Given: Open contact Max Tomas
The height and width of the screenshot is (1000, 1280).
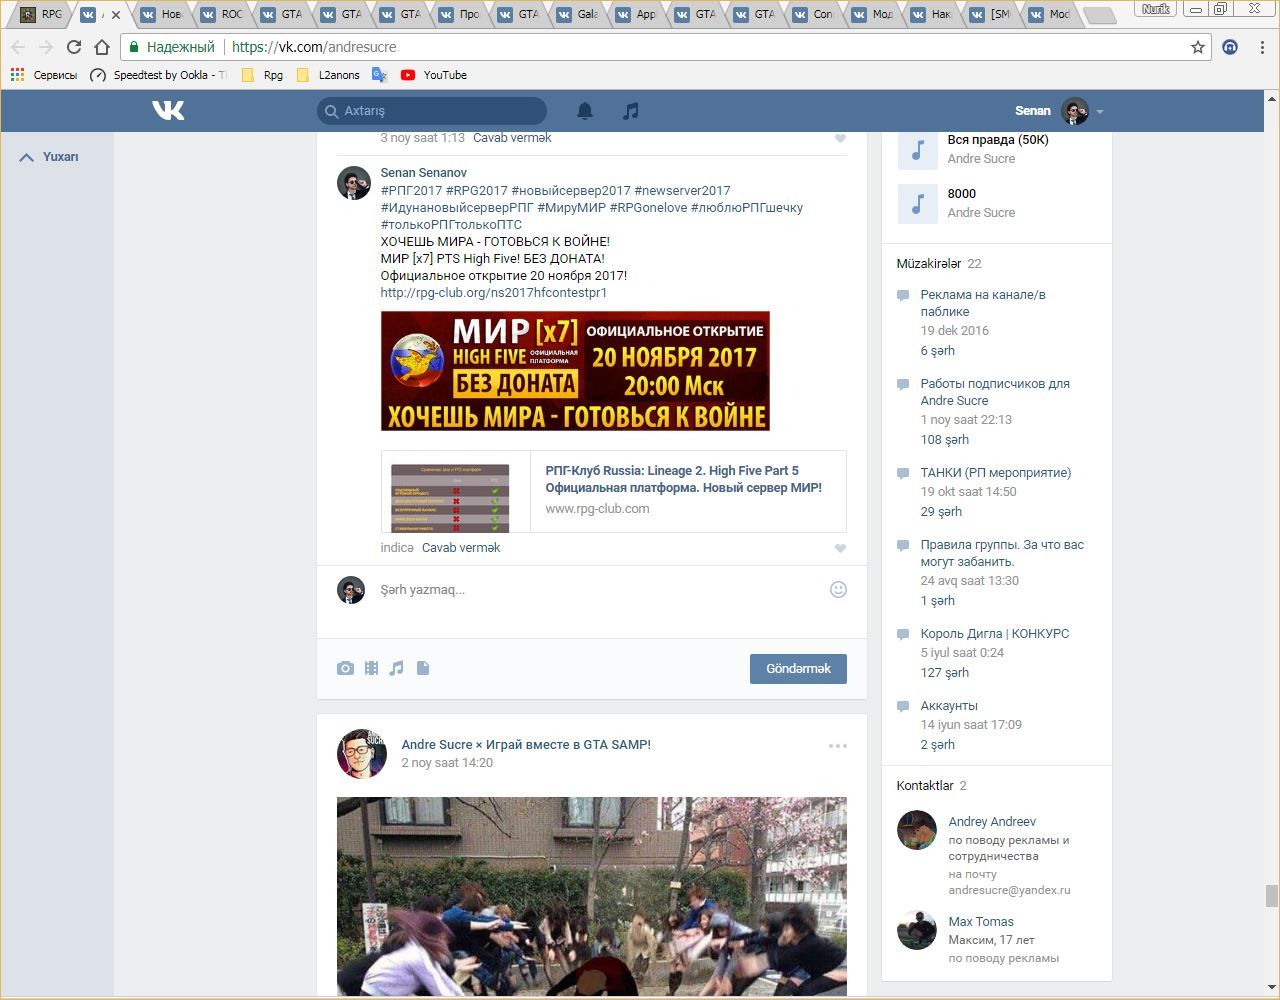Looking at the screenshot, I should (x=981, y=922).
